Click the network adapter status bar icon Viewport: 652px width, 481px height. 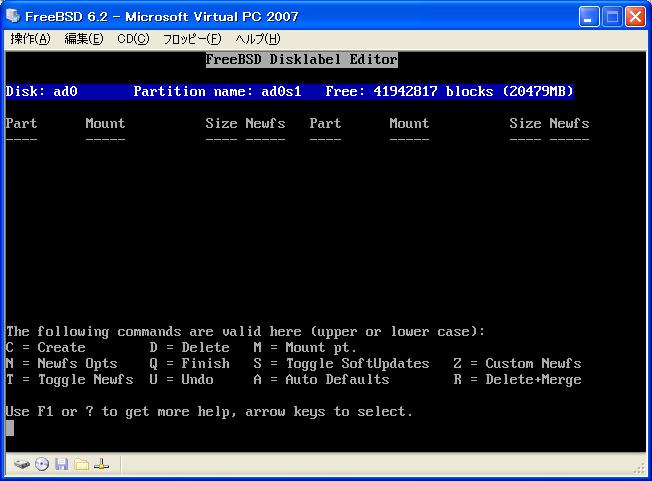point(101,464)
